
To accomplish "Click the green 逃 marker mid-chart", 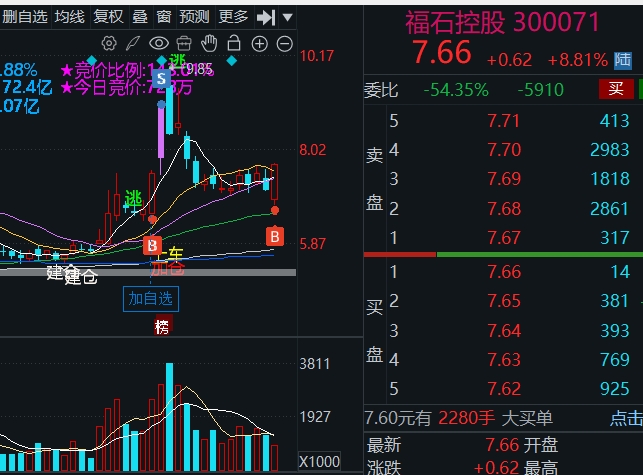I will tap(133, 199).
